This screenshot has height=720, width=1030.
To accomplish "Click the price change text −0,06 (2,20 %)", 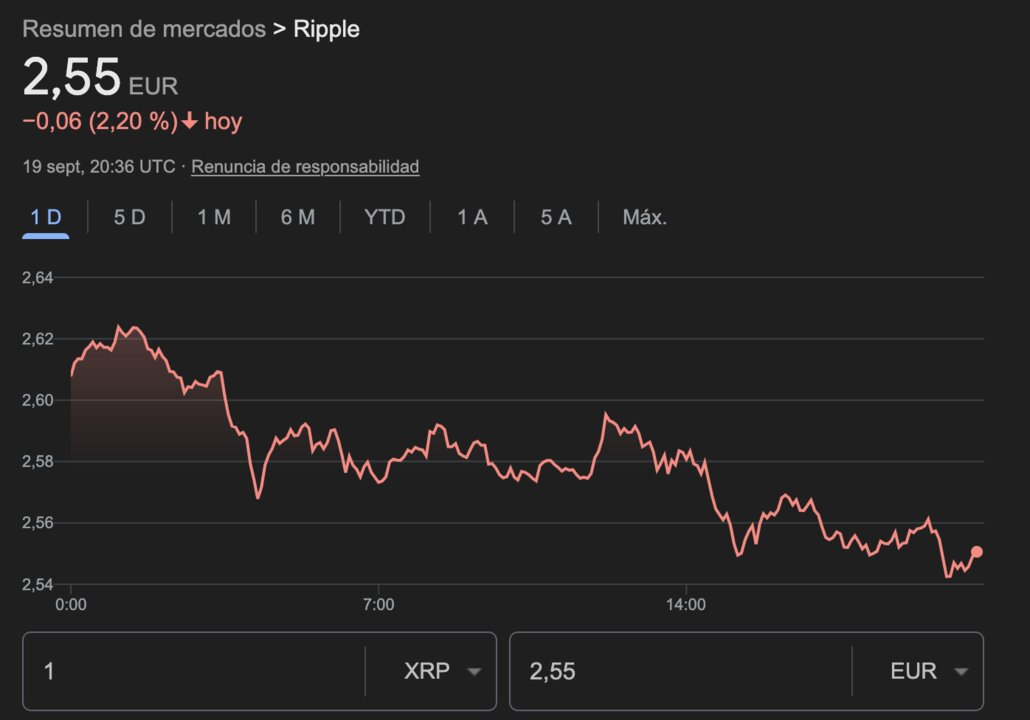I will tap(100, 120).
